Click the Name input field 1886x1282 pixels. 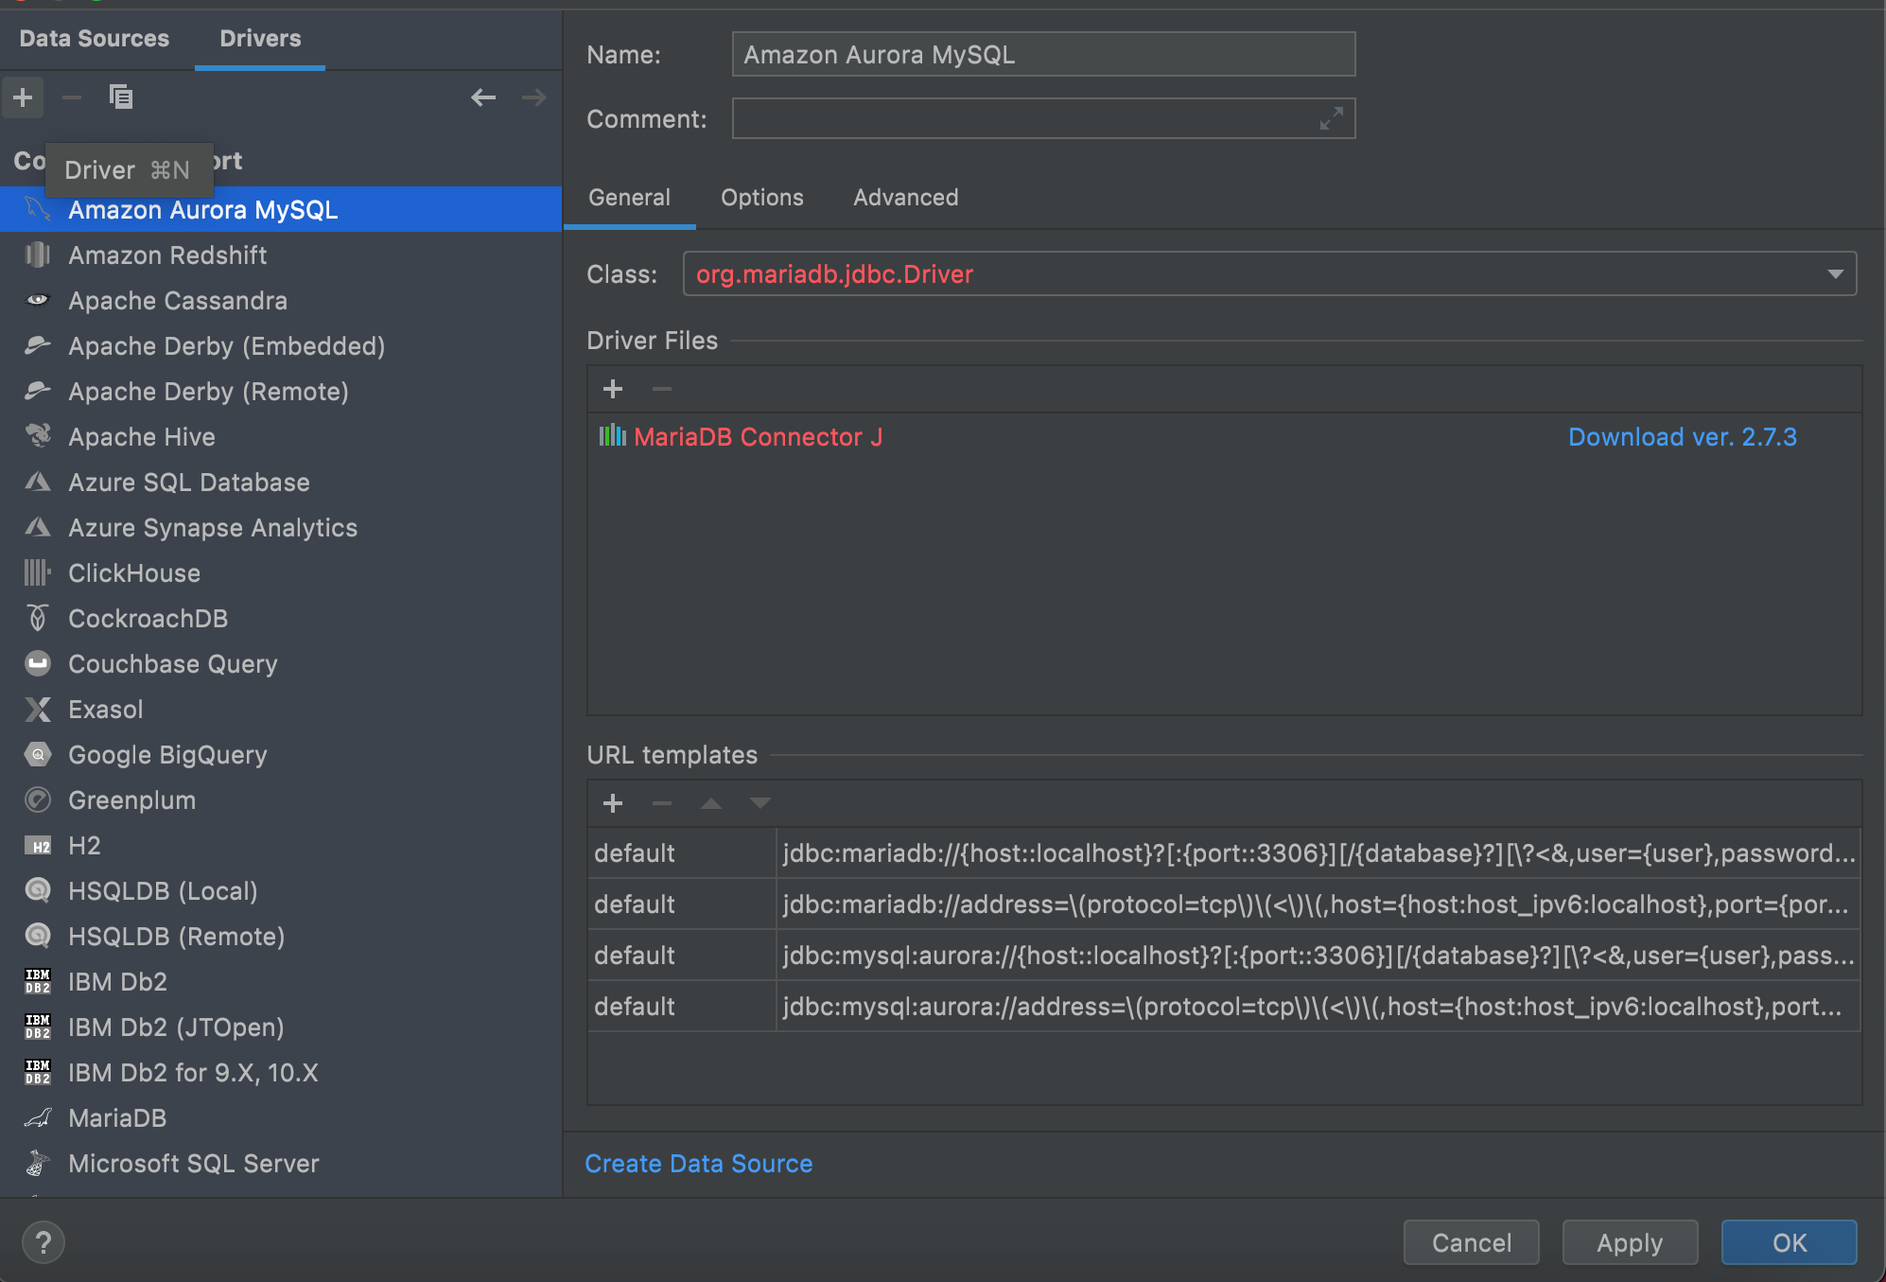pyautogui.click(x=1042, y=54)
